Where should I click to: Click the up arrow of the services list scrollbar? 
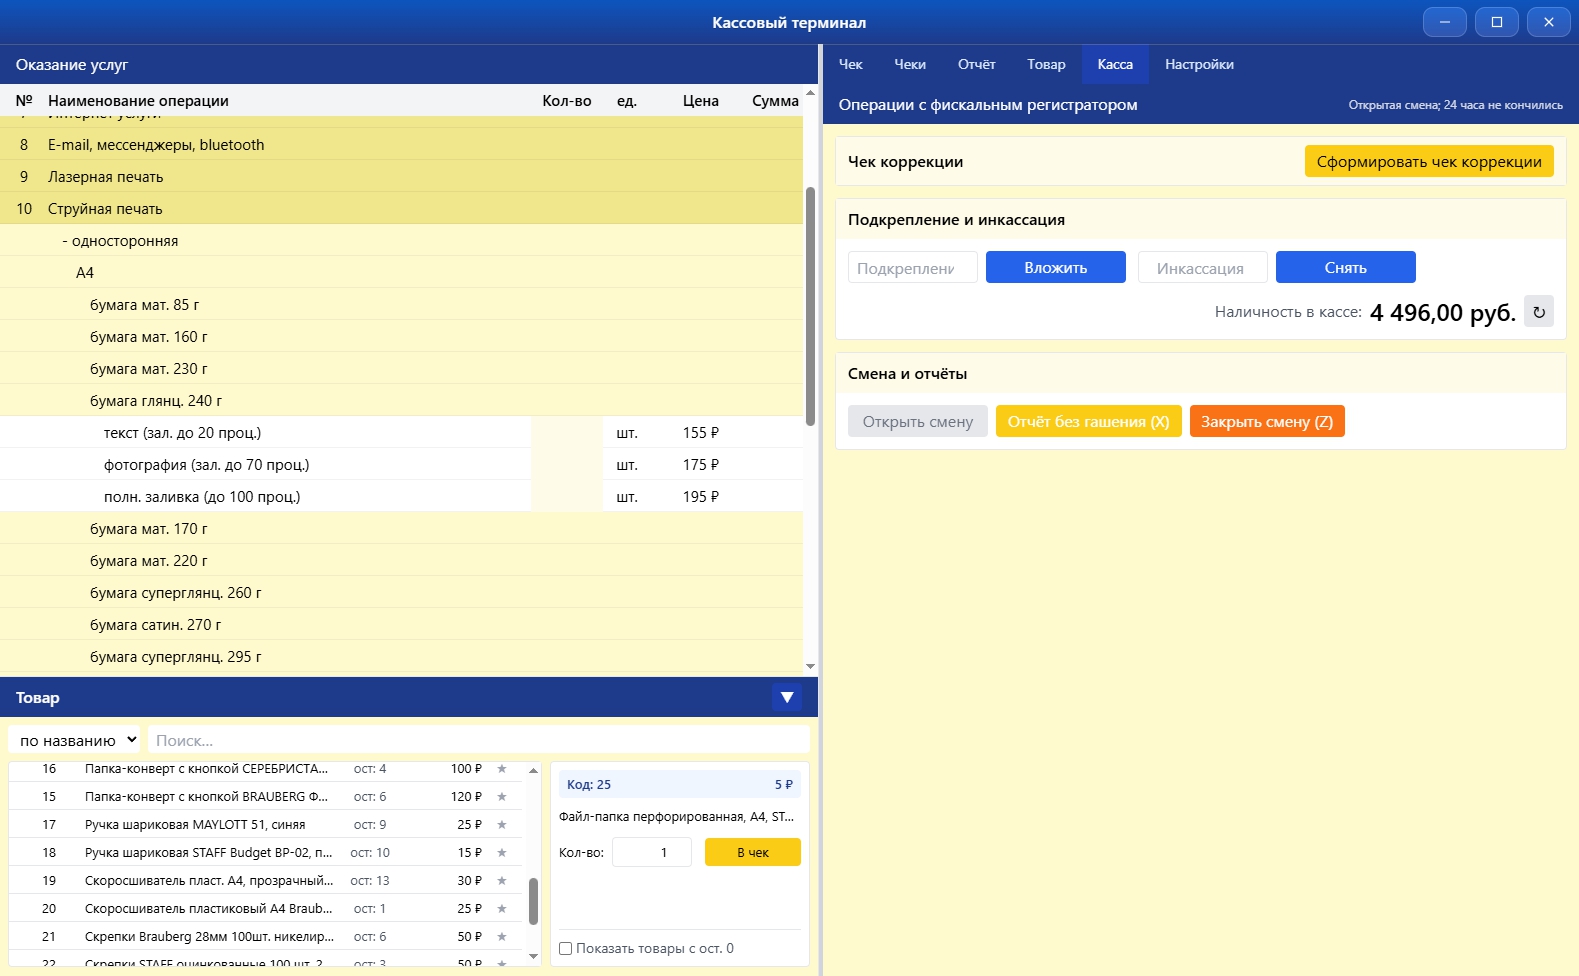810,93
